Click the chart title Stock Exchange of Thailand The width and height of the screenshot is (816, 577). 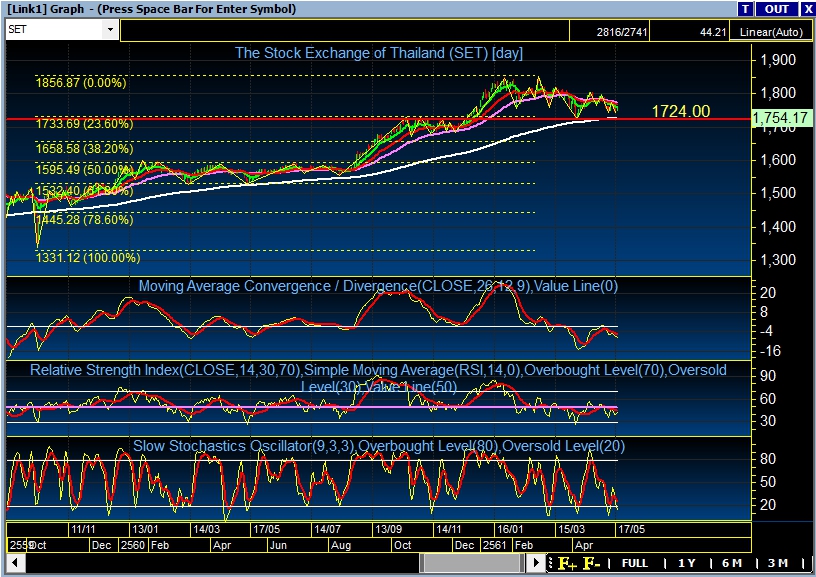click(378, 53)
